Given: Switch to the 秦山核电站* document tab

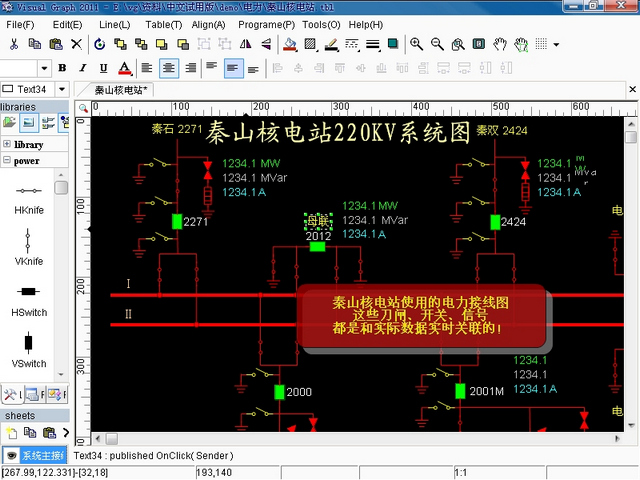Looking at the screenshot, I should pyautogui.click(x=121, y=90).
